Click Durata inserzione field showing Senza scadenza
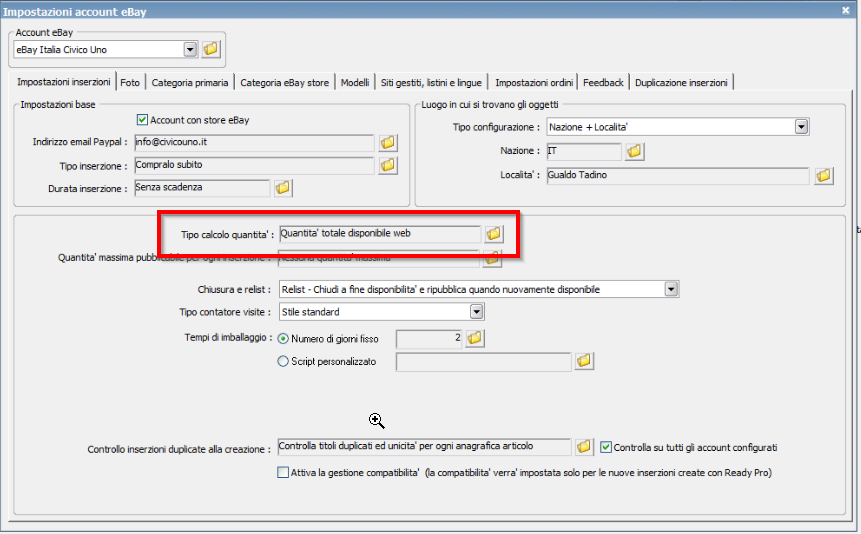This screenshot has width=861, height=534. pyautogui.click(x=202, y=187)
